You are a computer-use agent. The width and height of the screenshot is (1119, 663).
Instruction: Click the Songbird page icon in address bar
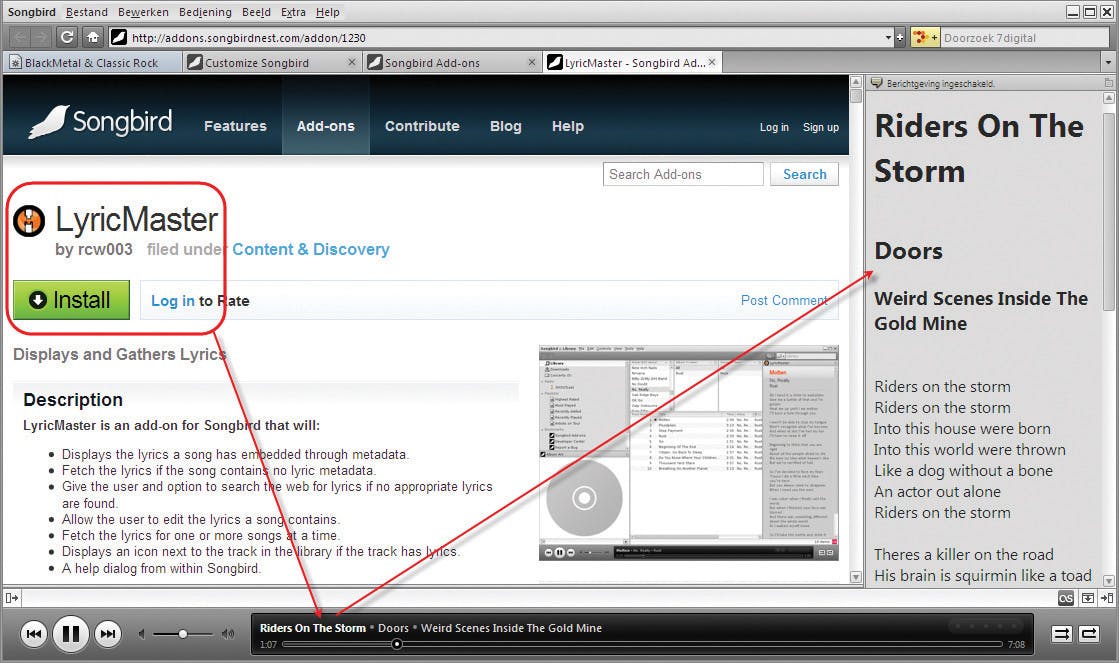tap(119, 37)
